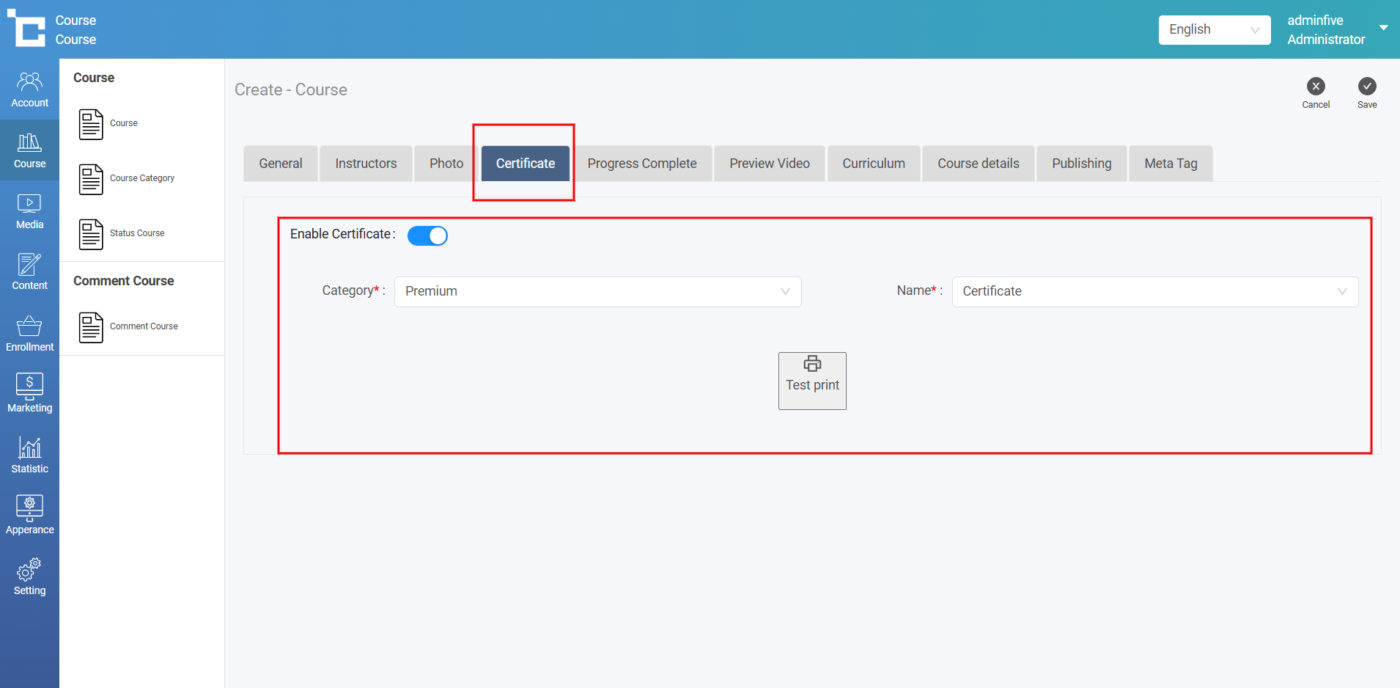Open the certificate Name dropdown
The width and height of the screenshot is (1400, 688).
click(x=1154, y=292)
